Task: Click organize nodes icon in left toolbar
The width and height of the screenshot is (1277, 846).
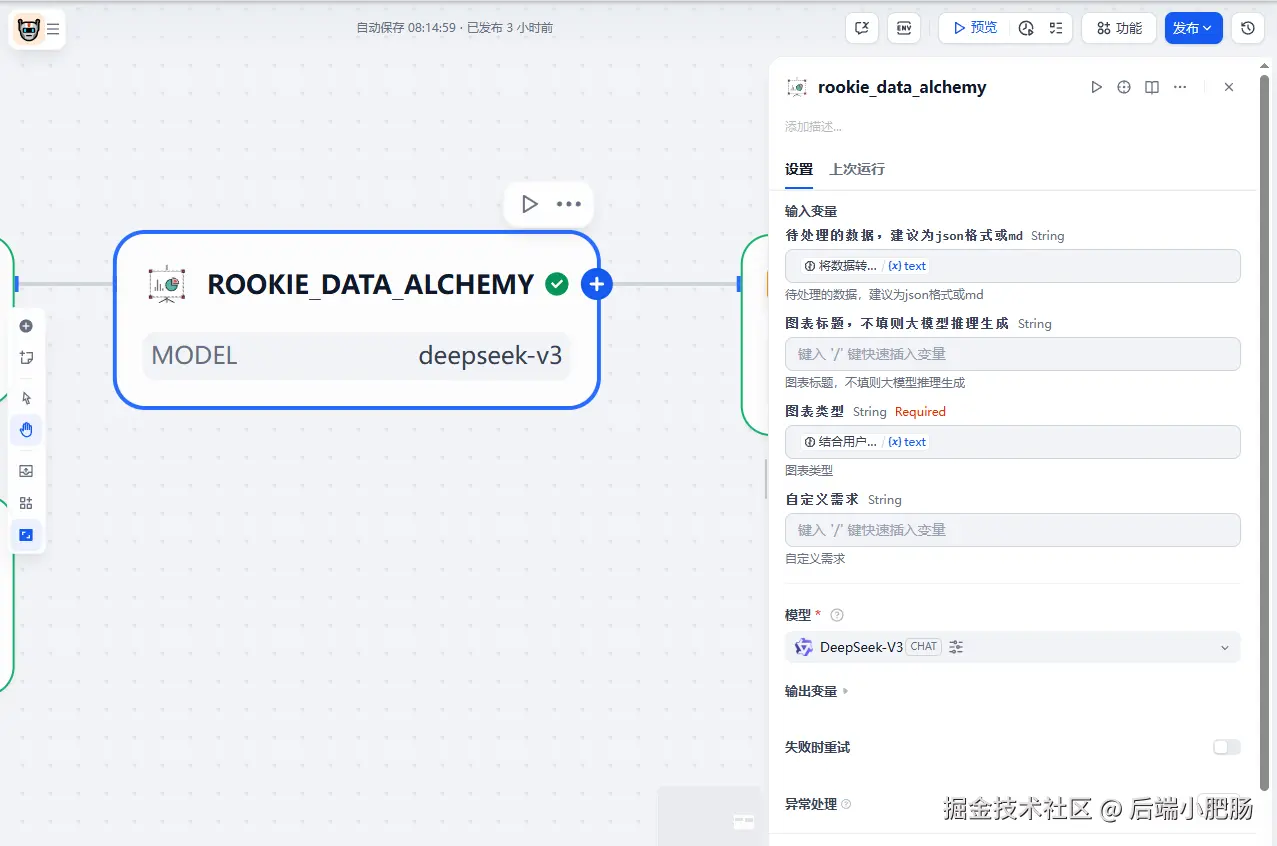Action: [x=26, y=503]
